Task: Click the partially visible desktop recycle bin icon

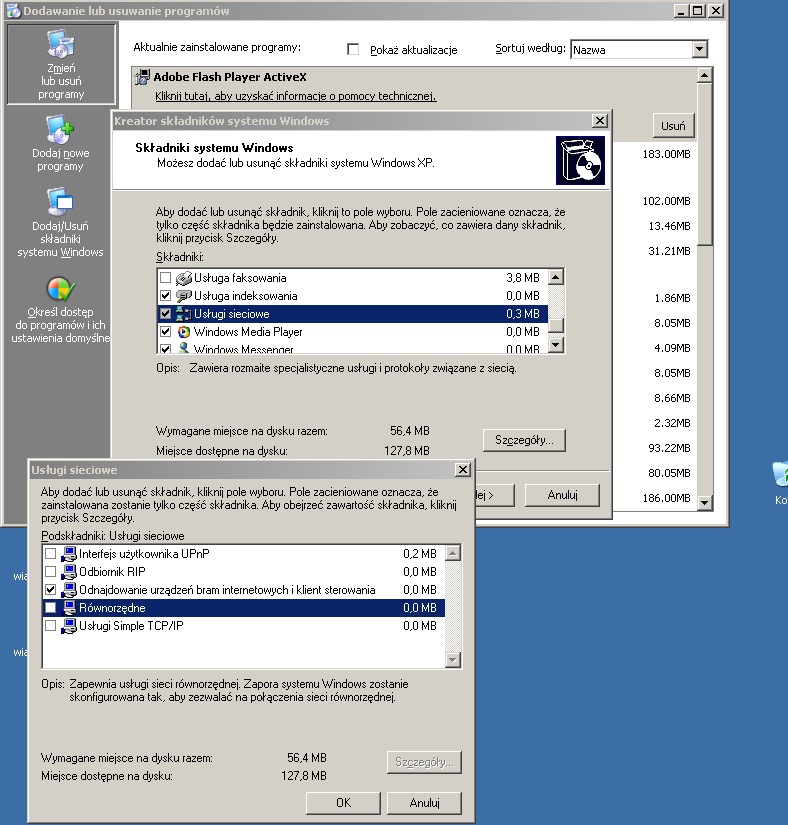Action: (x=780, y=475)
